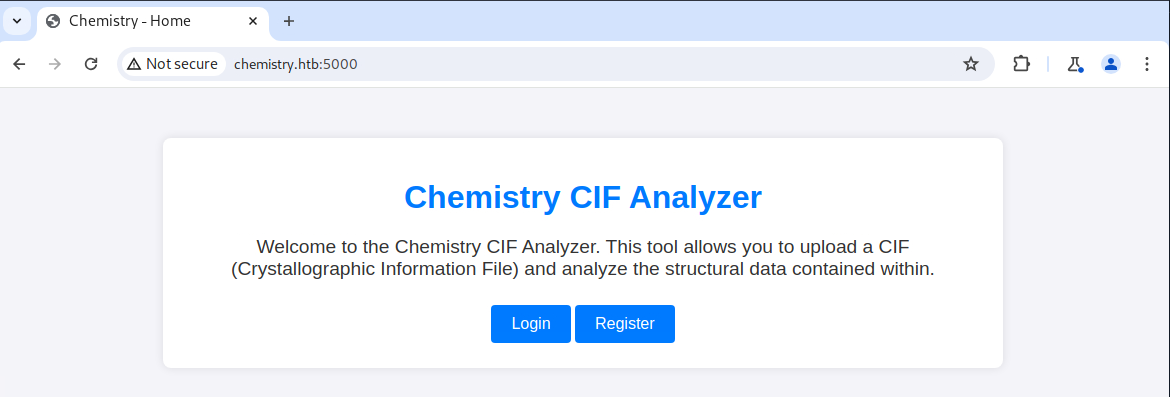Reload the page with refresh icon
1170x397 pixels.
(91, 64)
